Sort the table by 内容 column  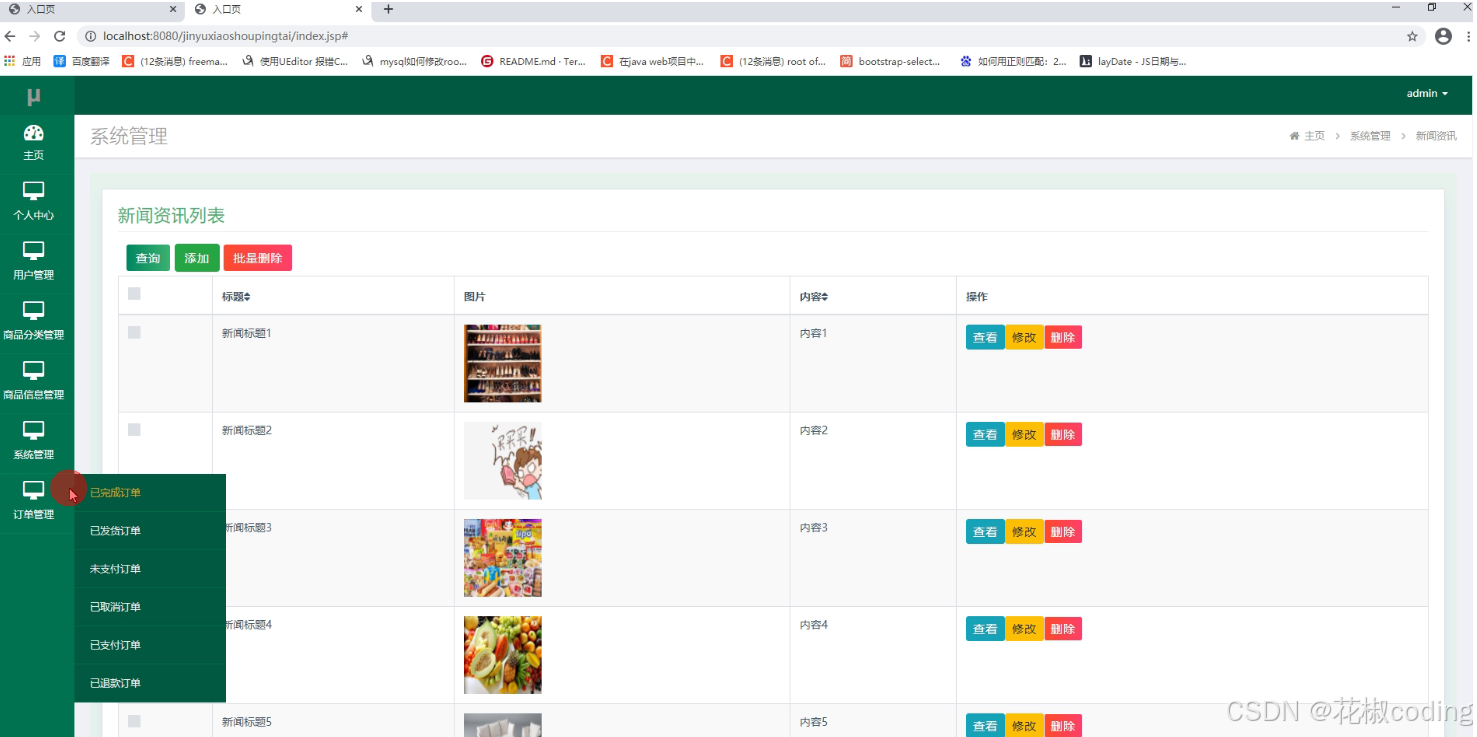pos(813,297)
